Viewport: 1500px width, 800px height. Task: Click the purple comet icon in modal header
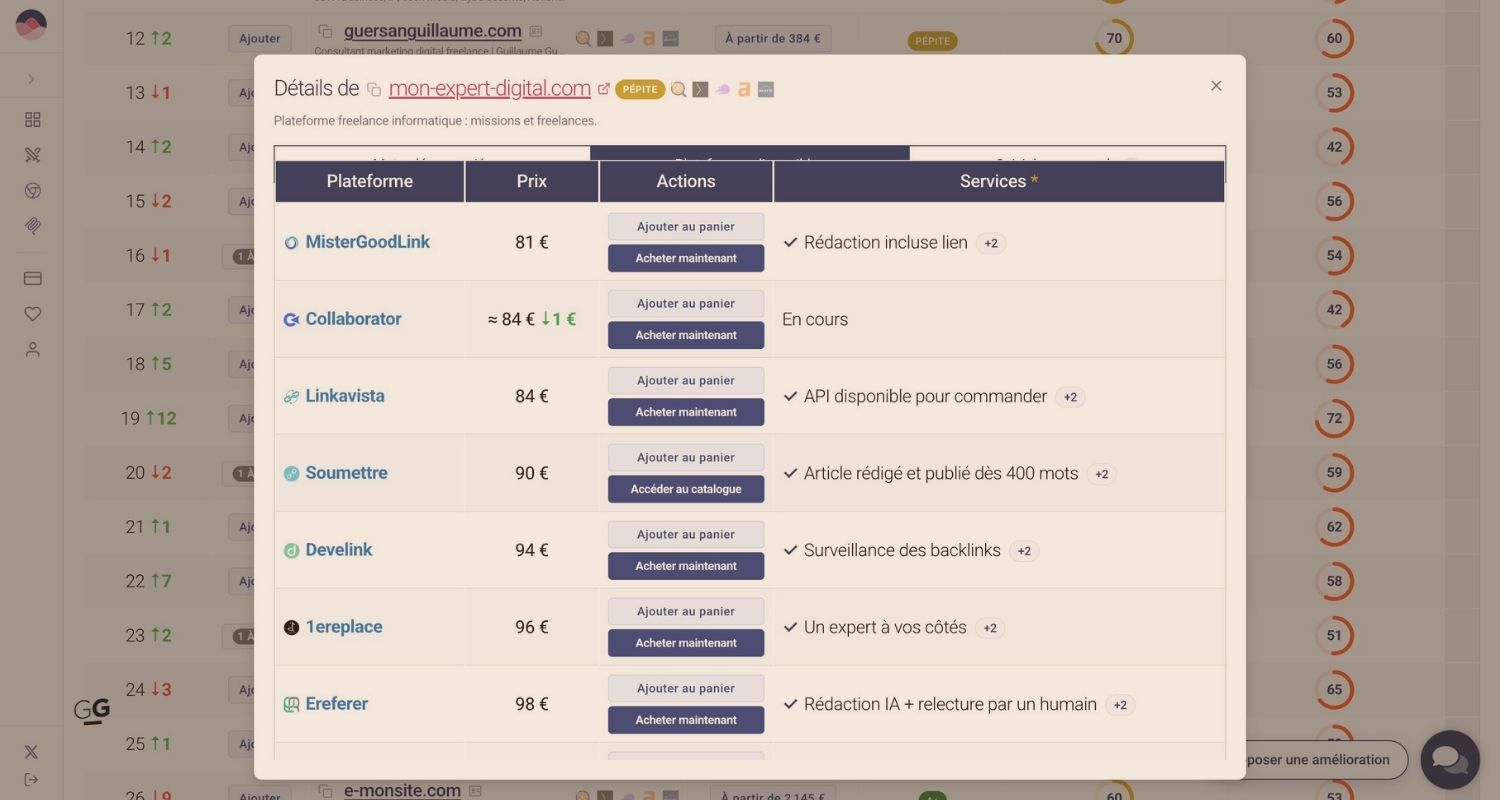coord(722,89)
